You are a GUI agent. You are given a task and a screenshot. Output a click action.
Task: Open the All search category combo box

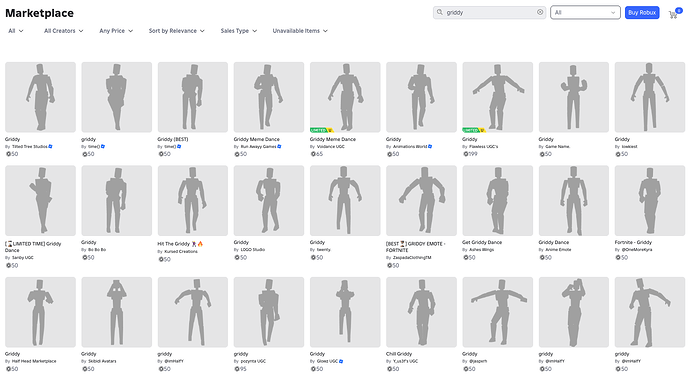pos(585,12)
